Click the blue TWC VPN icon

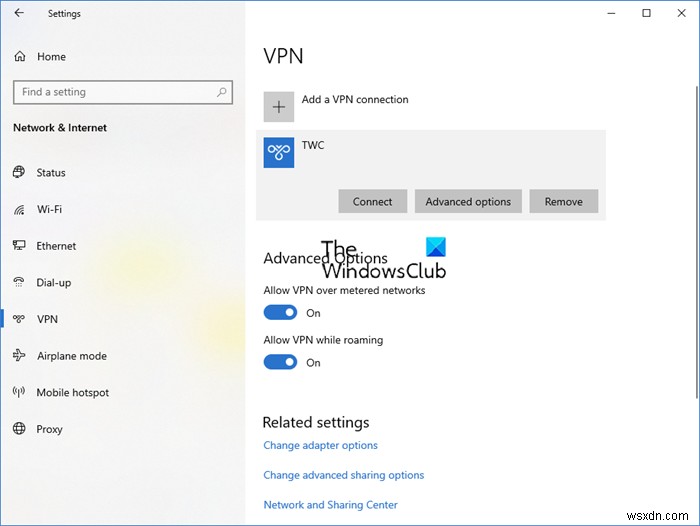pyautogui.click(x=279, y=153)
